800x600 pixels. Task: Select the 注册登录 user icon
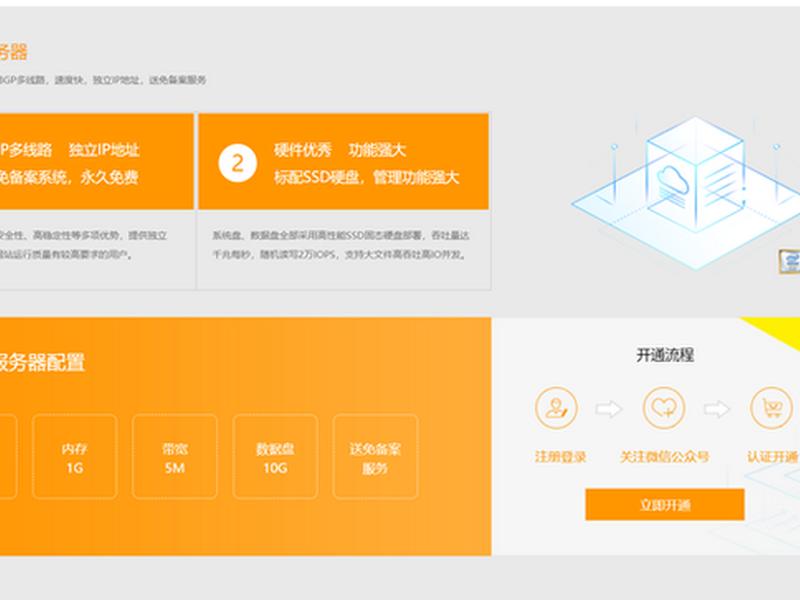coord(556,408)
